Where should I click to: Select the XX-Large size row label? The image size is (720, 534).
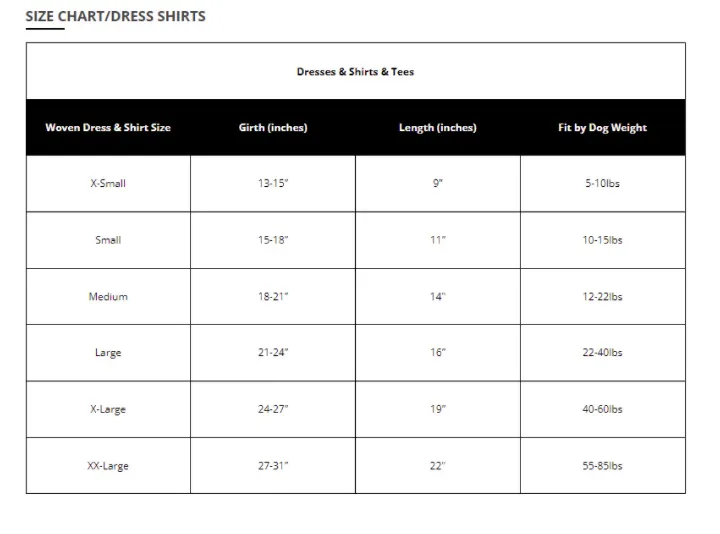pos(108,466)
